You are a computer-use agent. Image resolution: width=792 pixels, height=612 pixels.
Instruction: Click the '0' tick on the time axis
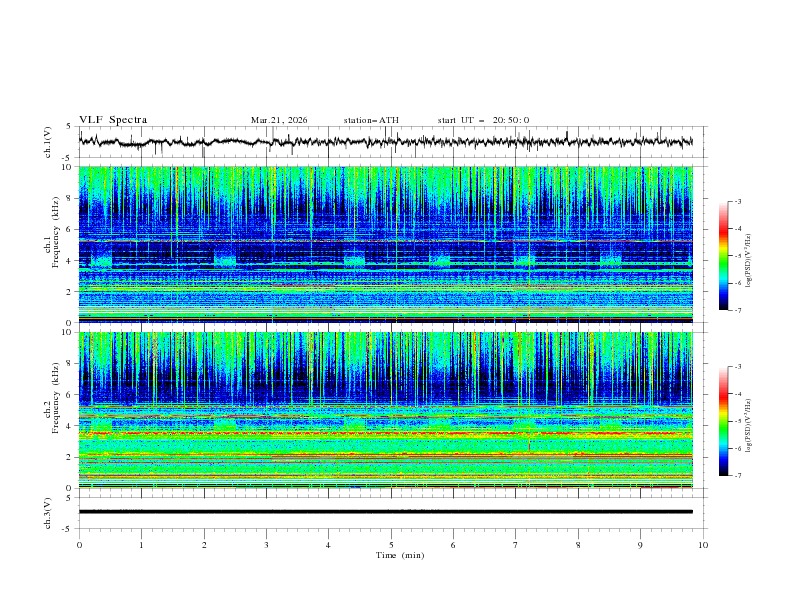point(79,545)
